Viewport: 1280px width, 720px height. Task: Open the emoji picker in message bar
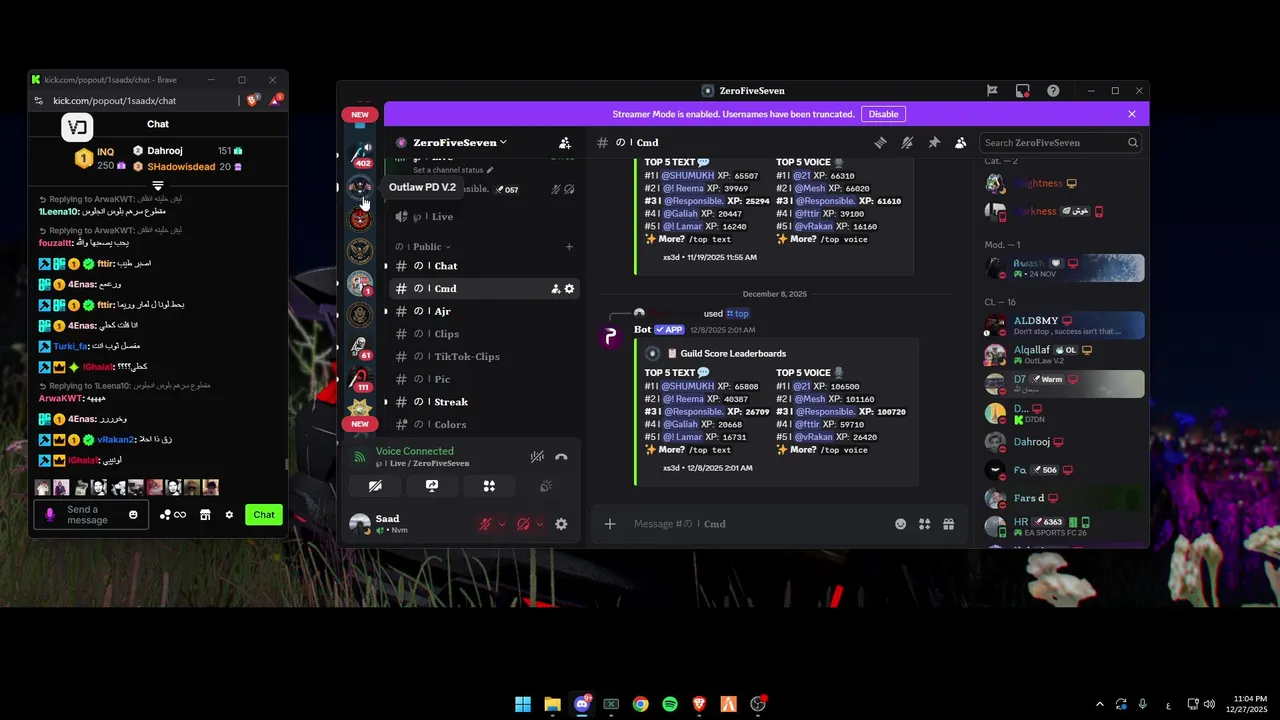[x=901, y=524]
